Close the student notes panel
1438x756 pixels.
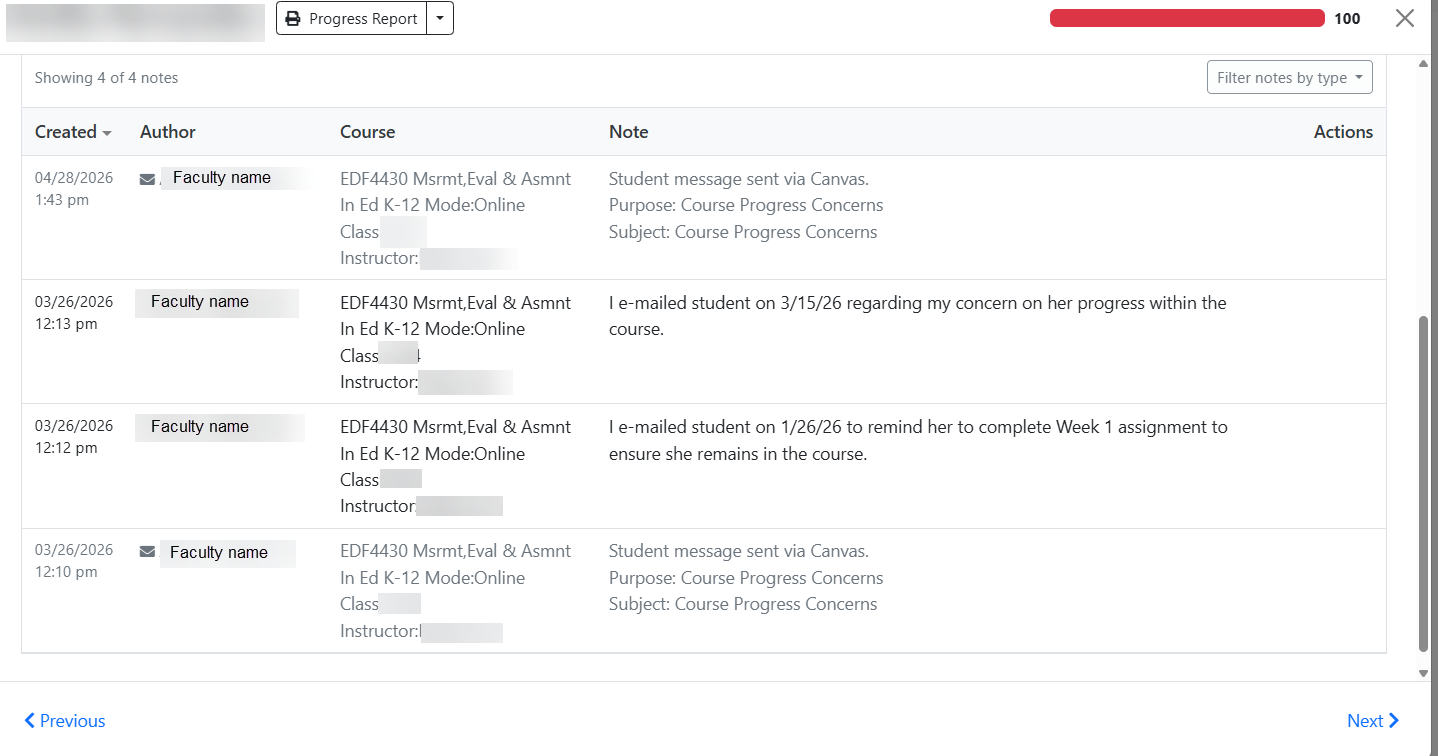coord(1405,18)
